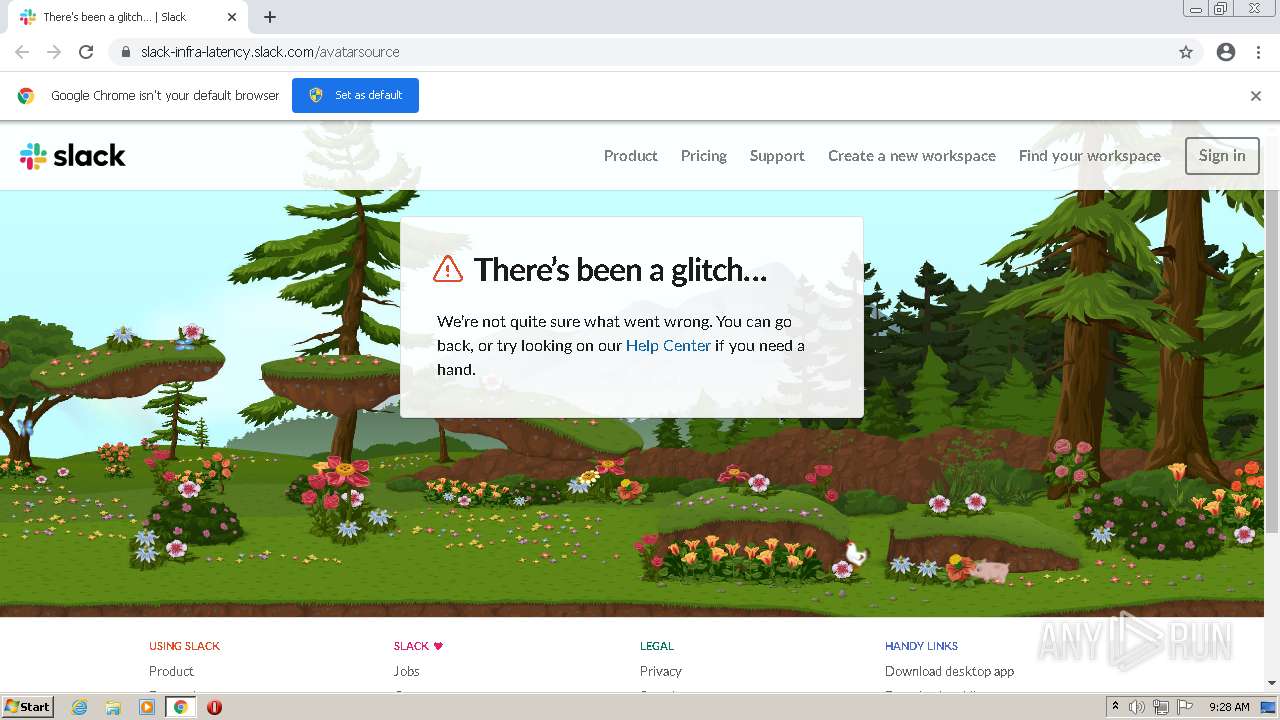View site info via the padlock icon
The width and height of the screenshot is (1280, 720).
pos(126,52)
